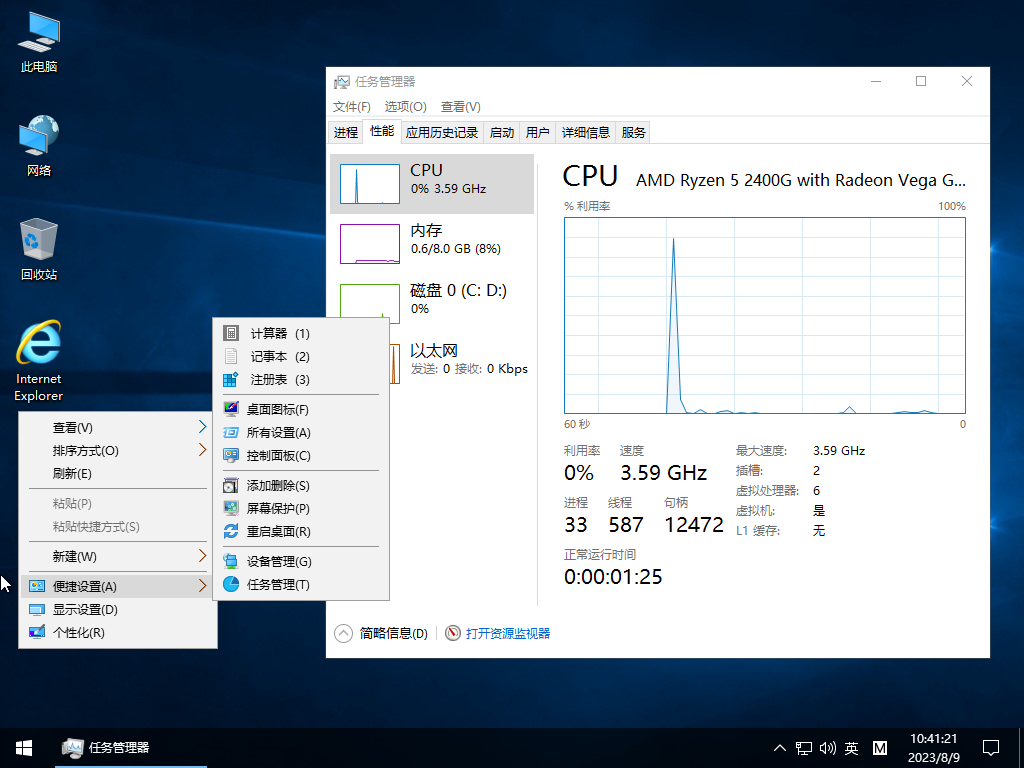1024x768 pixels.
Task: Click the 简略信息(D) button label
Action: [x=394, y=633]
